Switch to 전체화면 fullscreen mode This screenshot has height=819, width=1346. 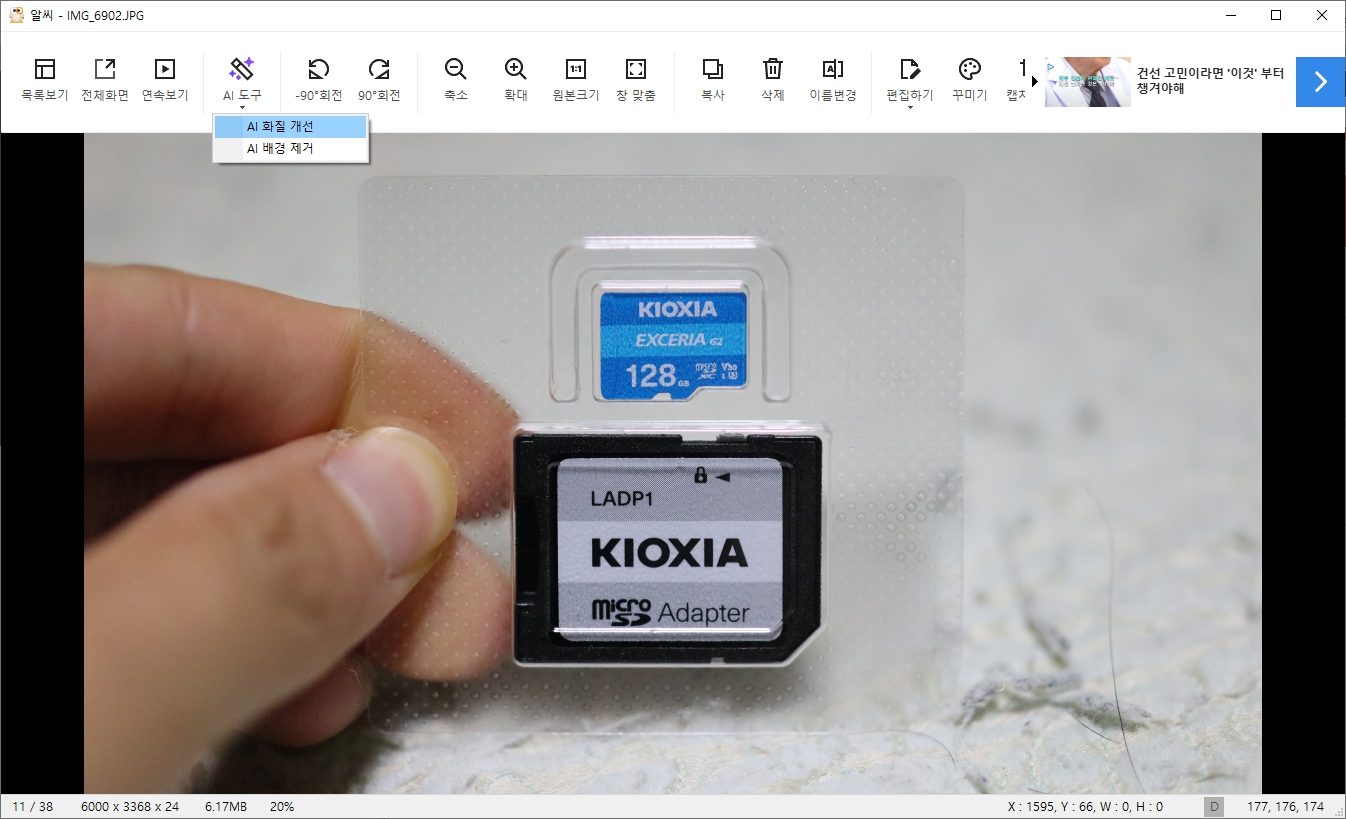point(105,80)
